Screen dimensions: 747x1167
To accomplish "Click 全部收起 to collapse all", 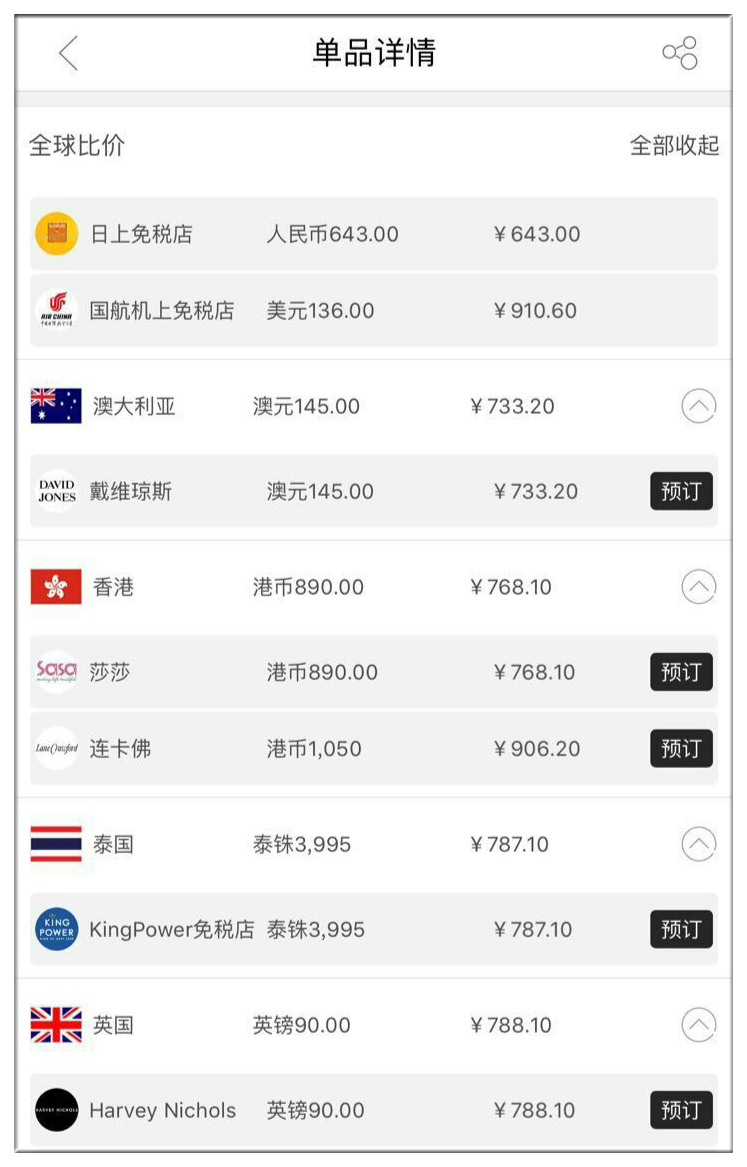I will [674, 145].
